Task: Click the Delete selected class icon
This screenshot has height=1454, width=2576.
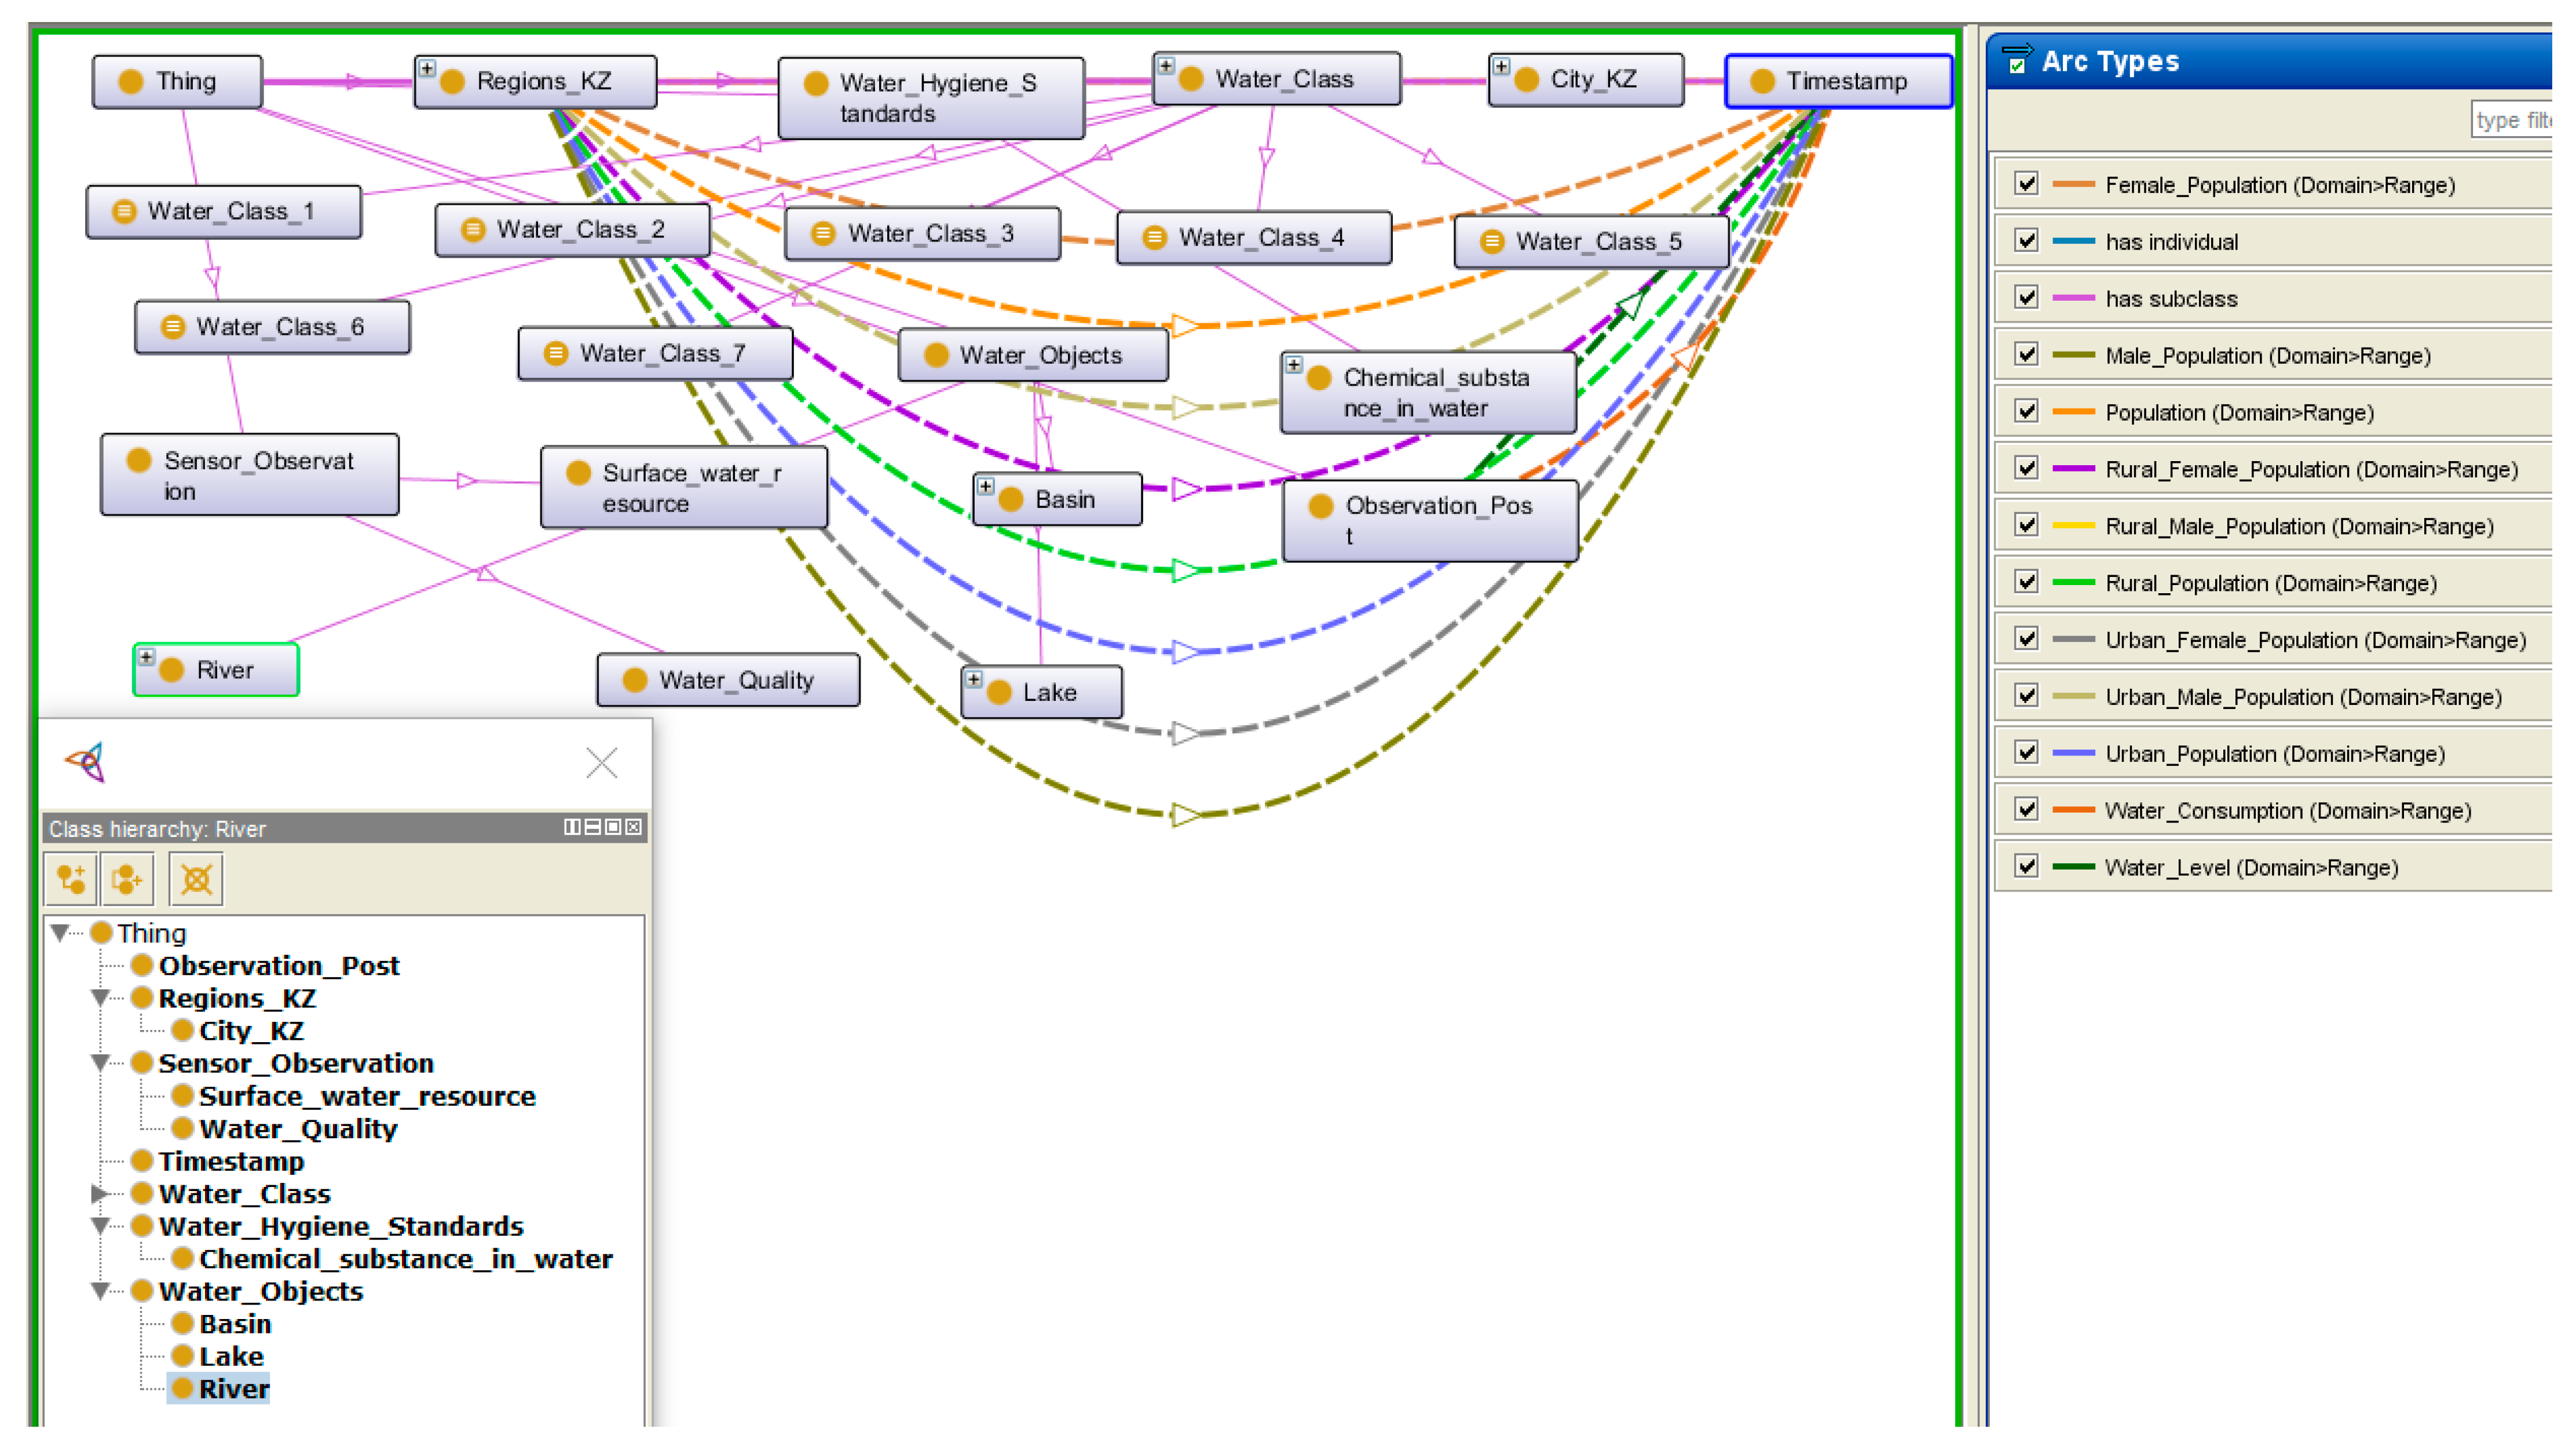Action: point(196,880)
